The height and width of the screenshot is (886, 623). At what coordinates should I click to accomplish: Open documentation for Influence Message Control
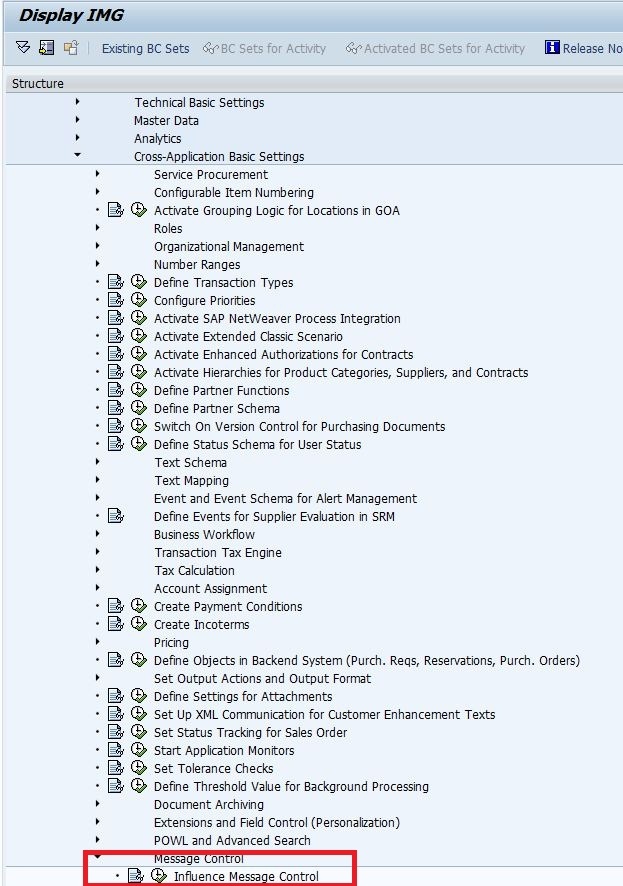pyautogui.click(x=136, y=876)
